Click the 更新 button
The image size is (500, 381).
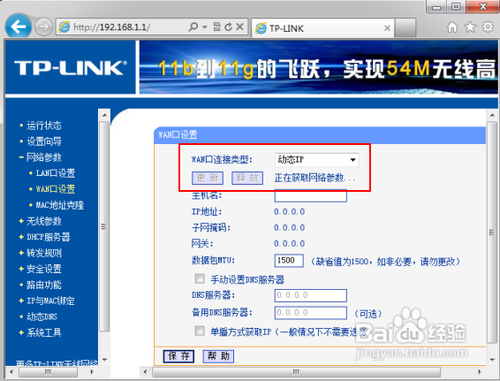click(x=208, y=178)
